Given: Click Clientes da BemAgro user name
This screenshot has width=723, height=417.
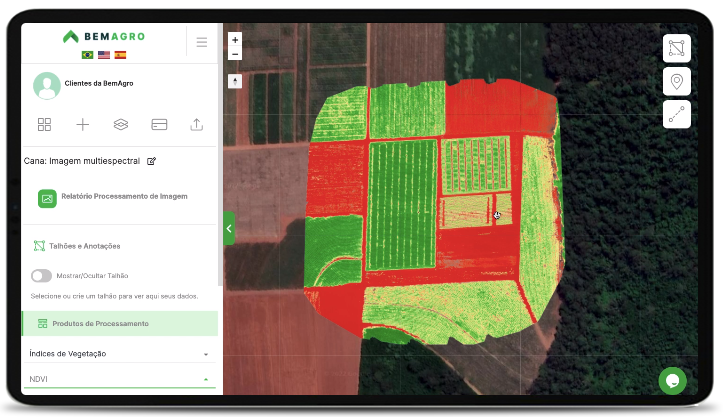Looking at the screenshot, I should 99,83.
